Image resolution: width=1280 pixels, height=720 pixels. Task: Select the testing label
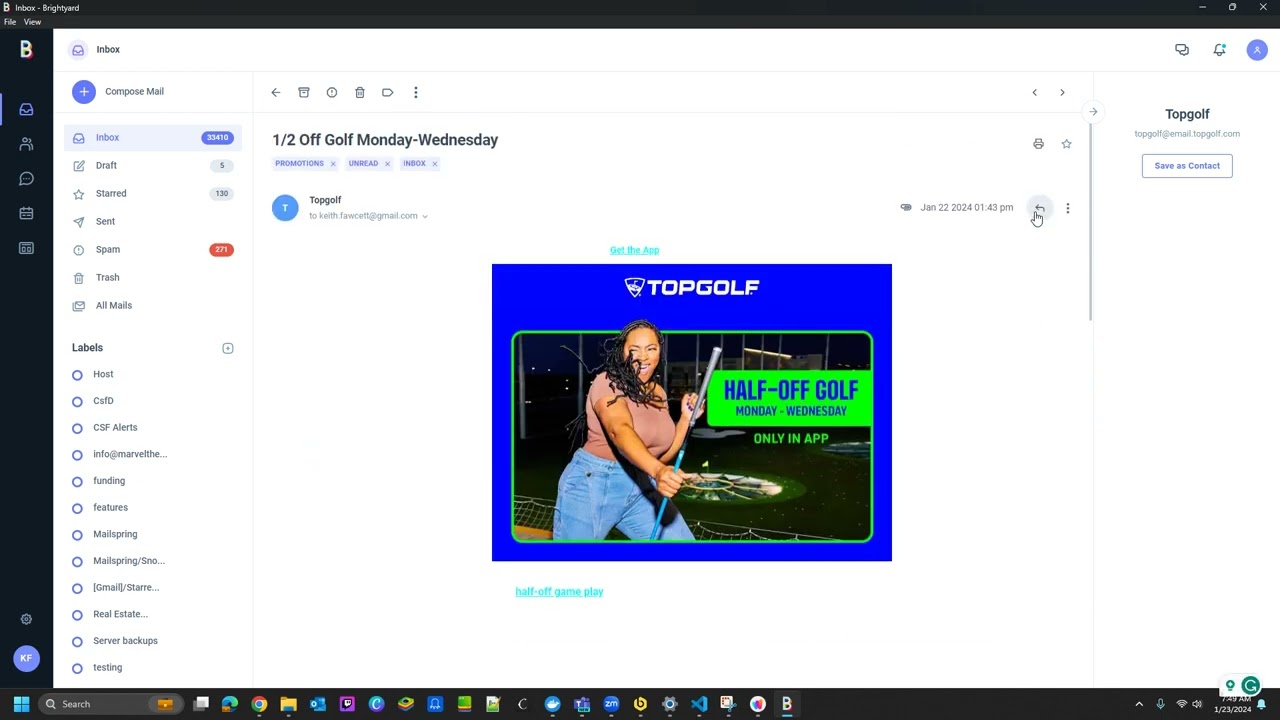click(107, 668)
